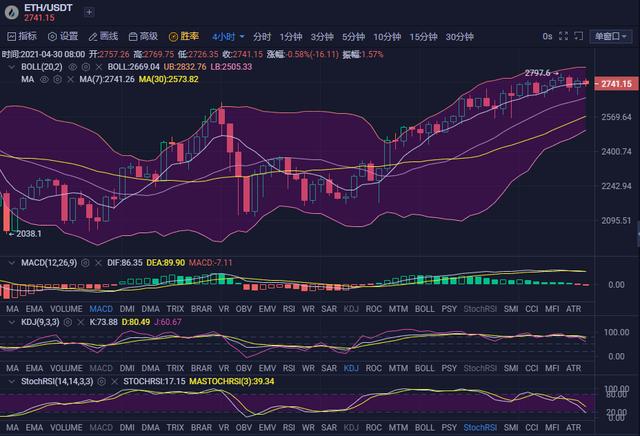The width and height of the screenshot is (640, 436).
Task: Open settings gear for BOLL indicator
Action: 86,67
